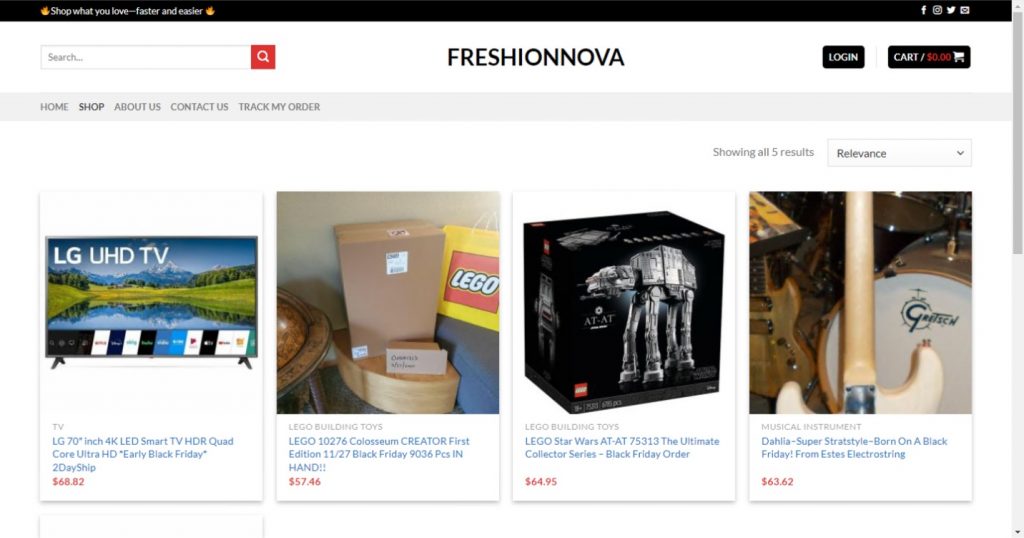
Task: View the LG UHD TV product image
Action: pyautogui.click(x=152, y=302)
